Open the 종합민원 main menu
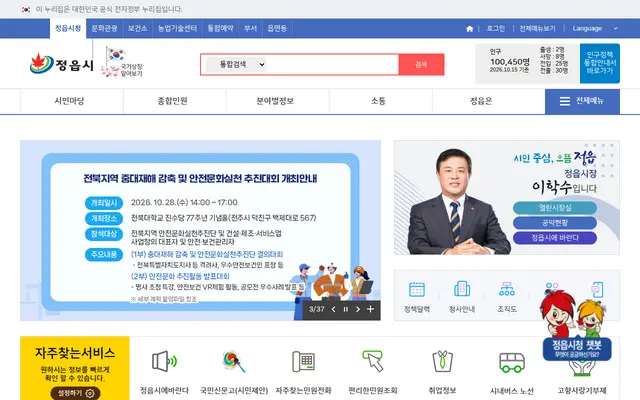This screenshot has height=400, width=640. pyautogui.click(x=174, y=101)
